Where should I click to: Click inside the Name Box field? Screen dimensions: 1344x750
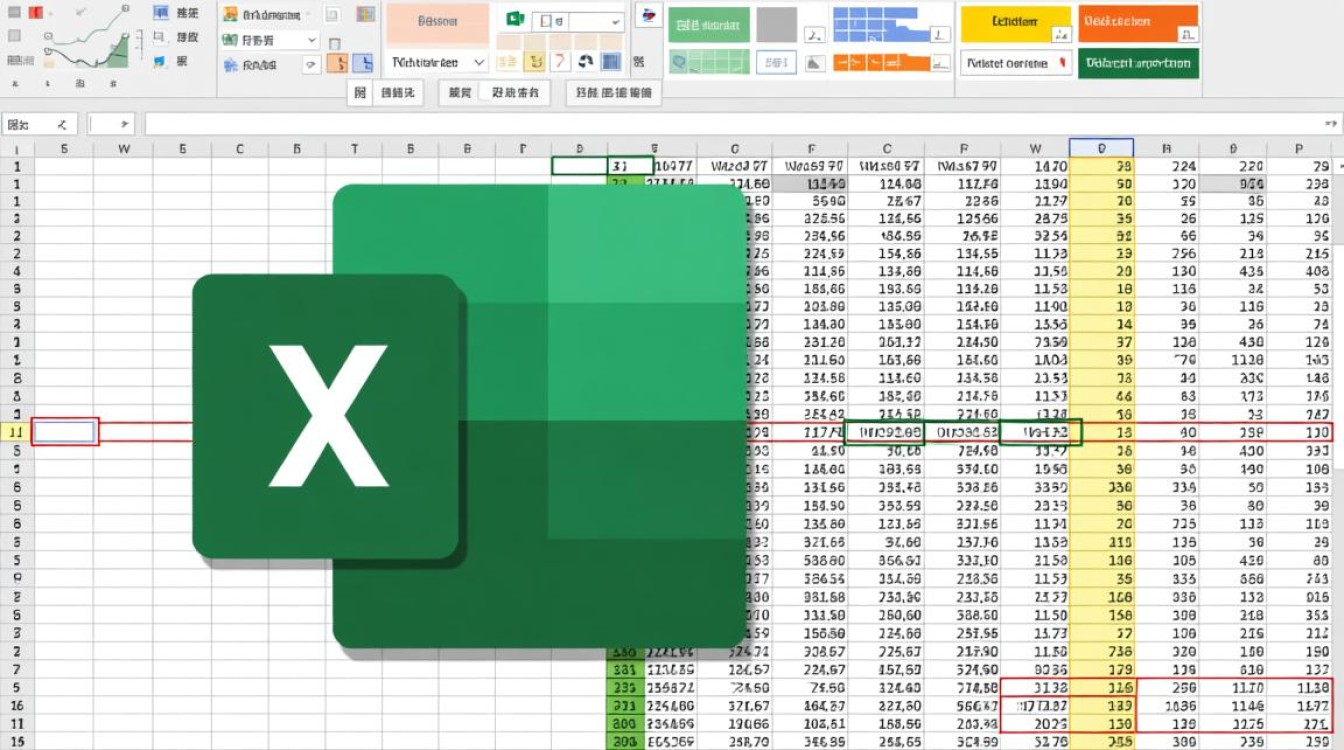click(x=39, y=124)
